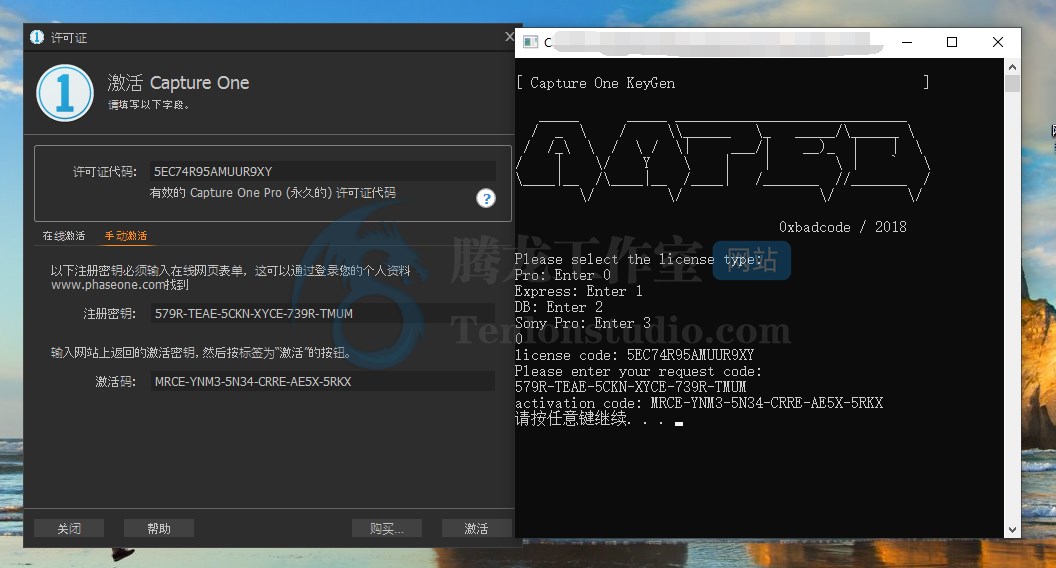Maximize the KeyGen console window
Screen dimensions: 1056x568
(x=952, y=42)
